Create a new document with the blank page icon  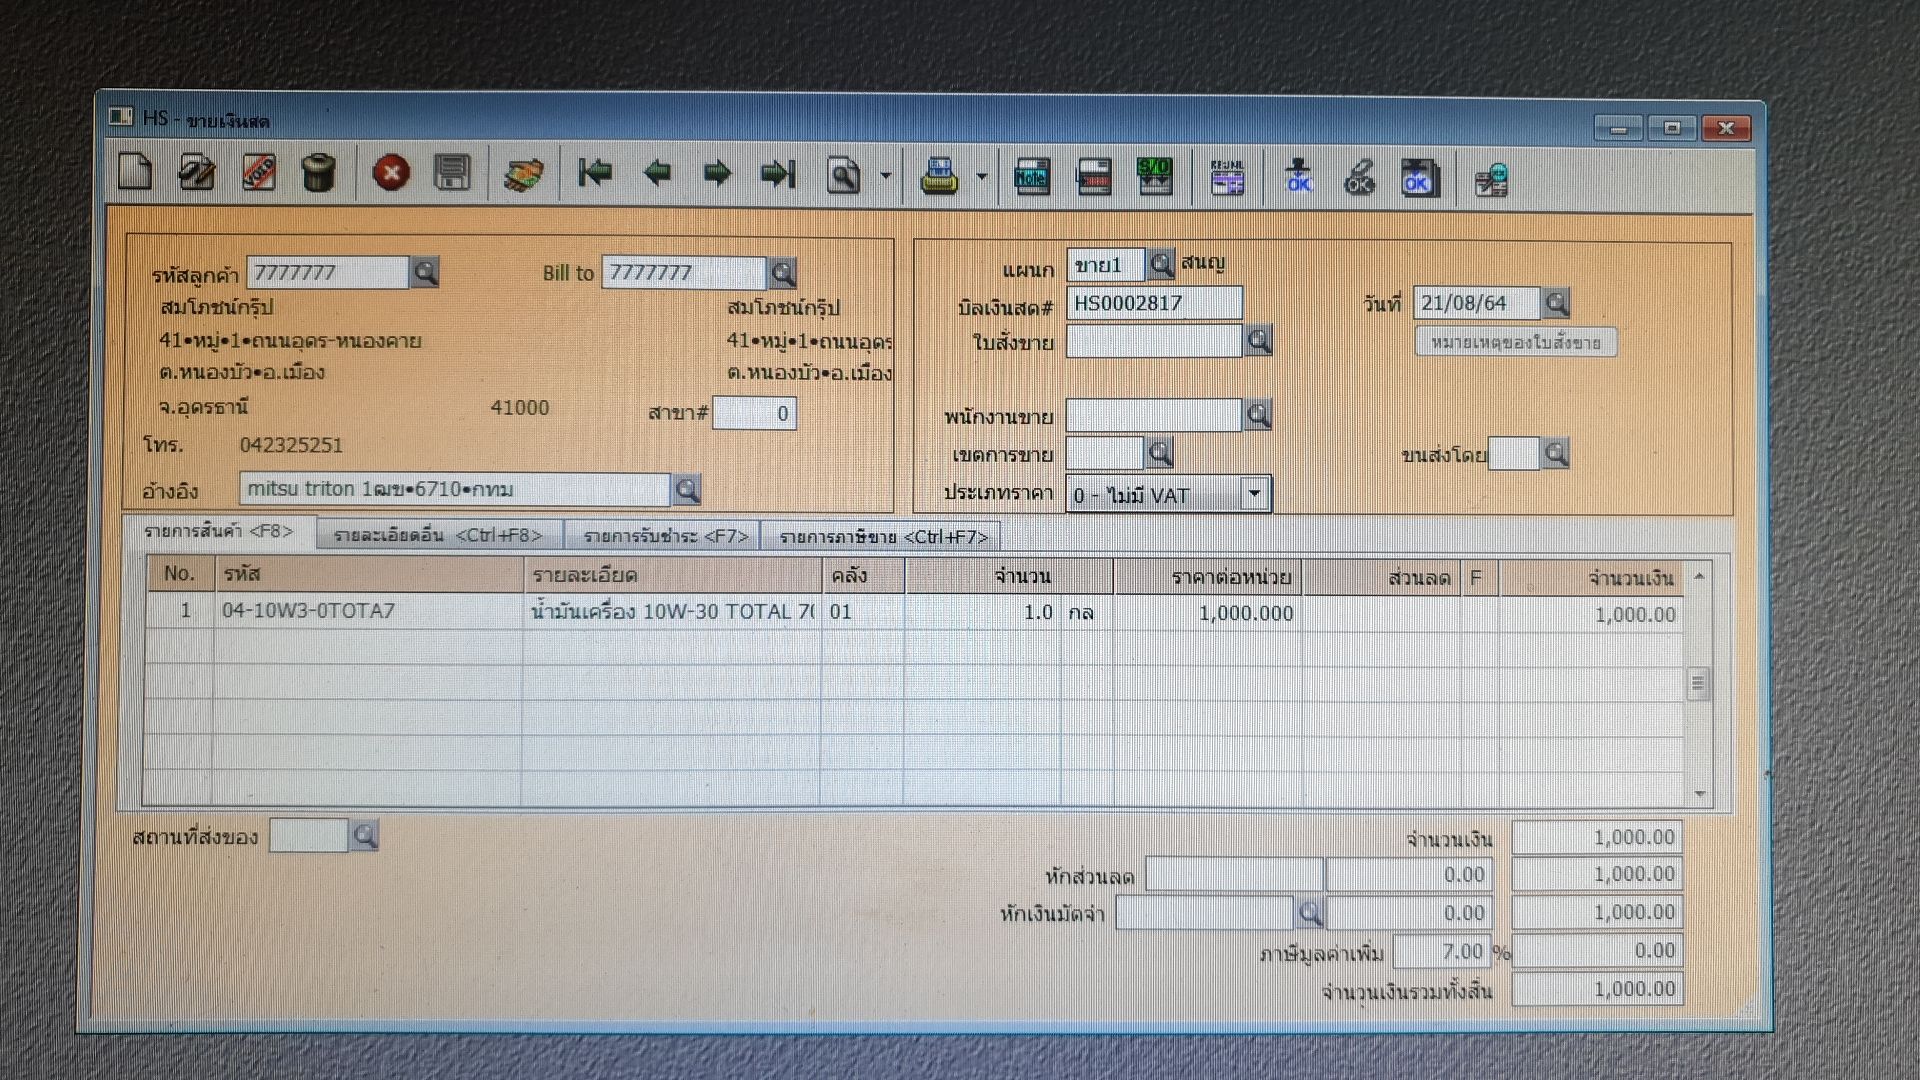tap(135, 172)
